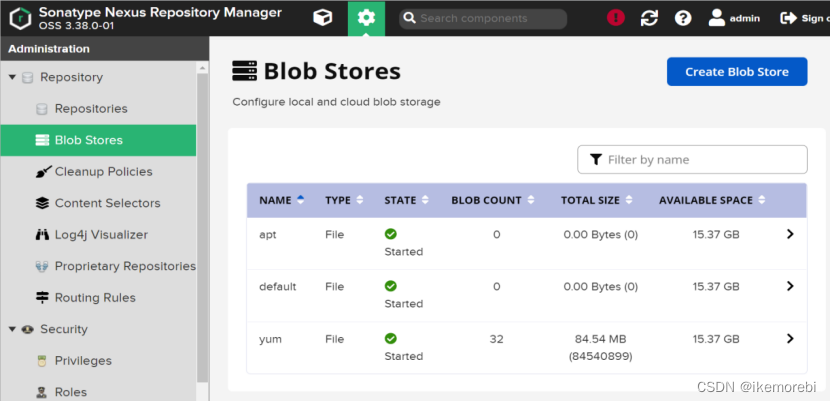Image resolution: width=831 pixels, height=402 pixels.
Task: Open the Administration gear icon
Action: pos(366,18)
